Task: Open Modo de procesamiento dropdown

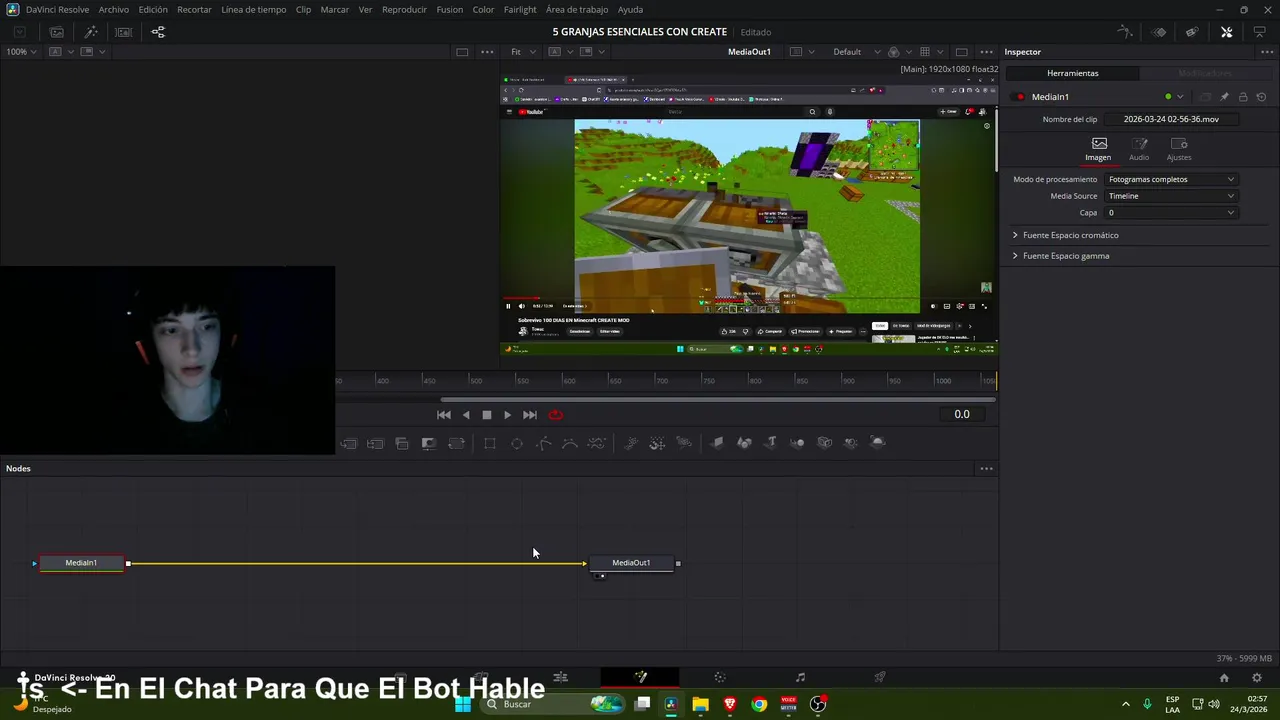Action: coord(1171,180)
